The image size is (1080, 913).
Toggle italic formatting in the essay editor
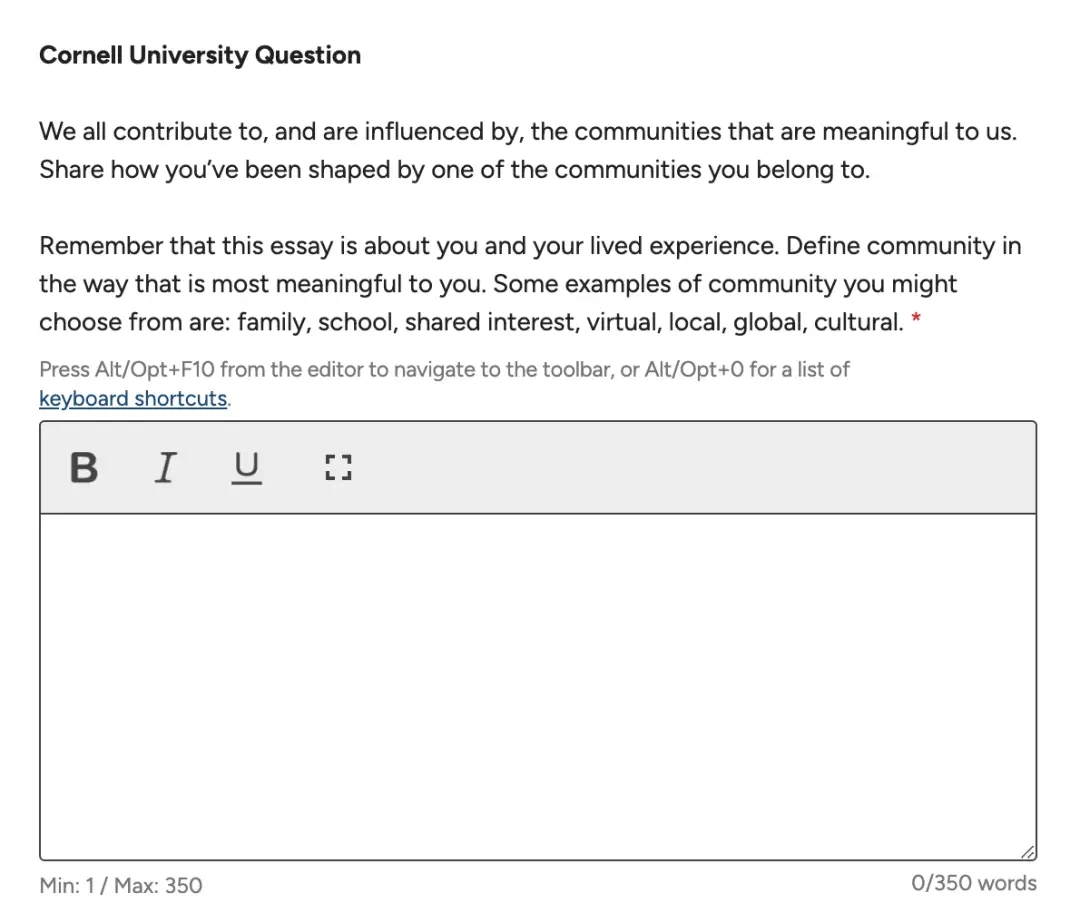[x=165, y=467]
